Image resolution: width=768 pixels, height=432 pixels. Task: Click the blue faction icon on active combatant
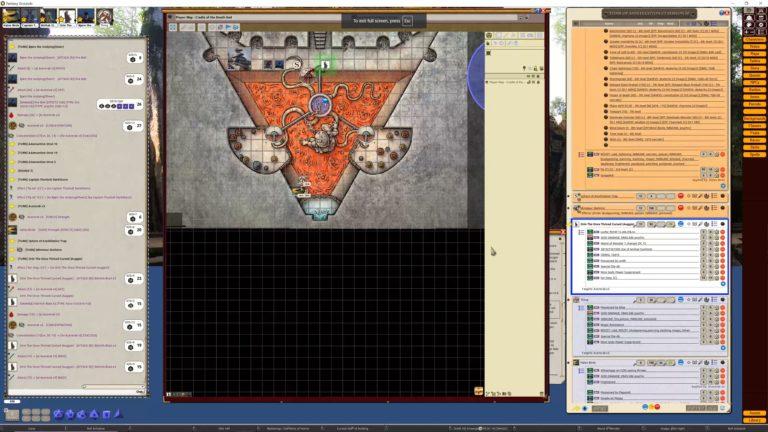click(680, 224)
